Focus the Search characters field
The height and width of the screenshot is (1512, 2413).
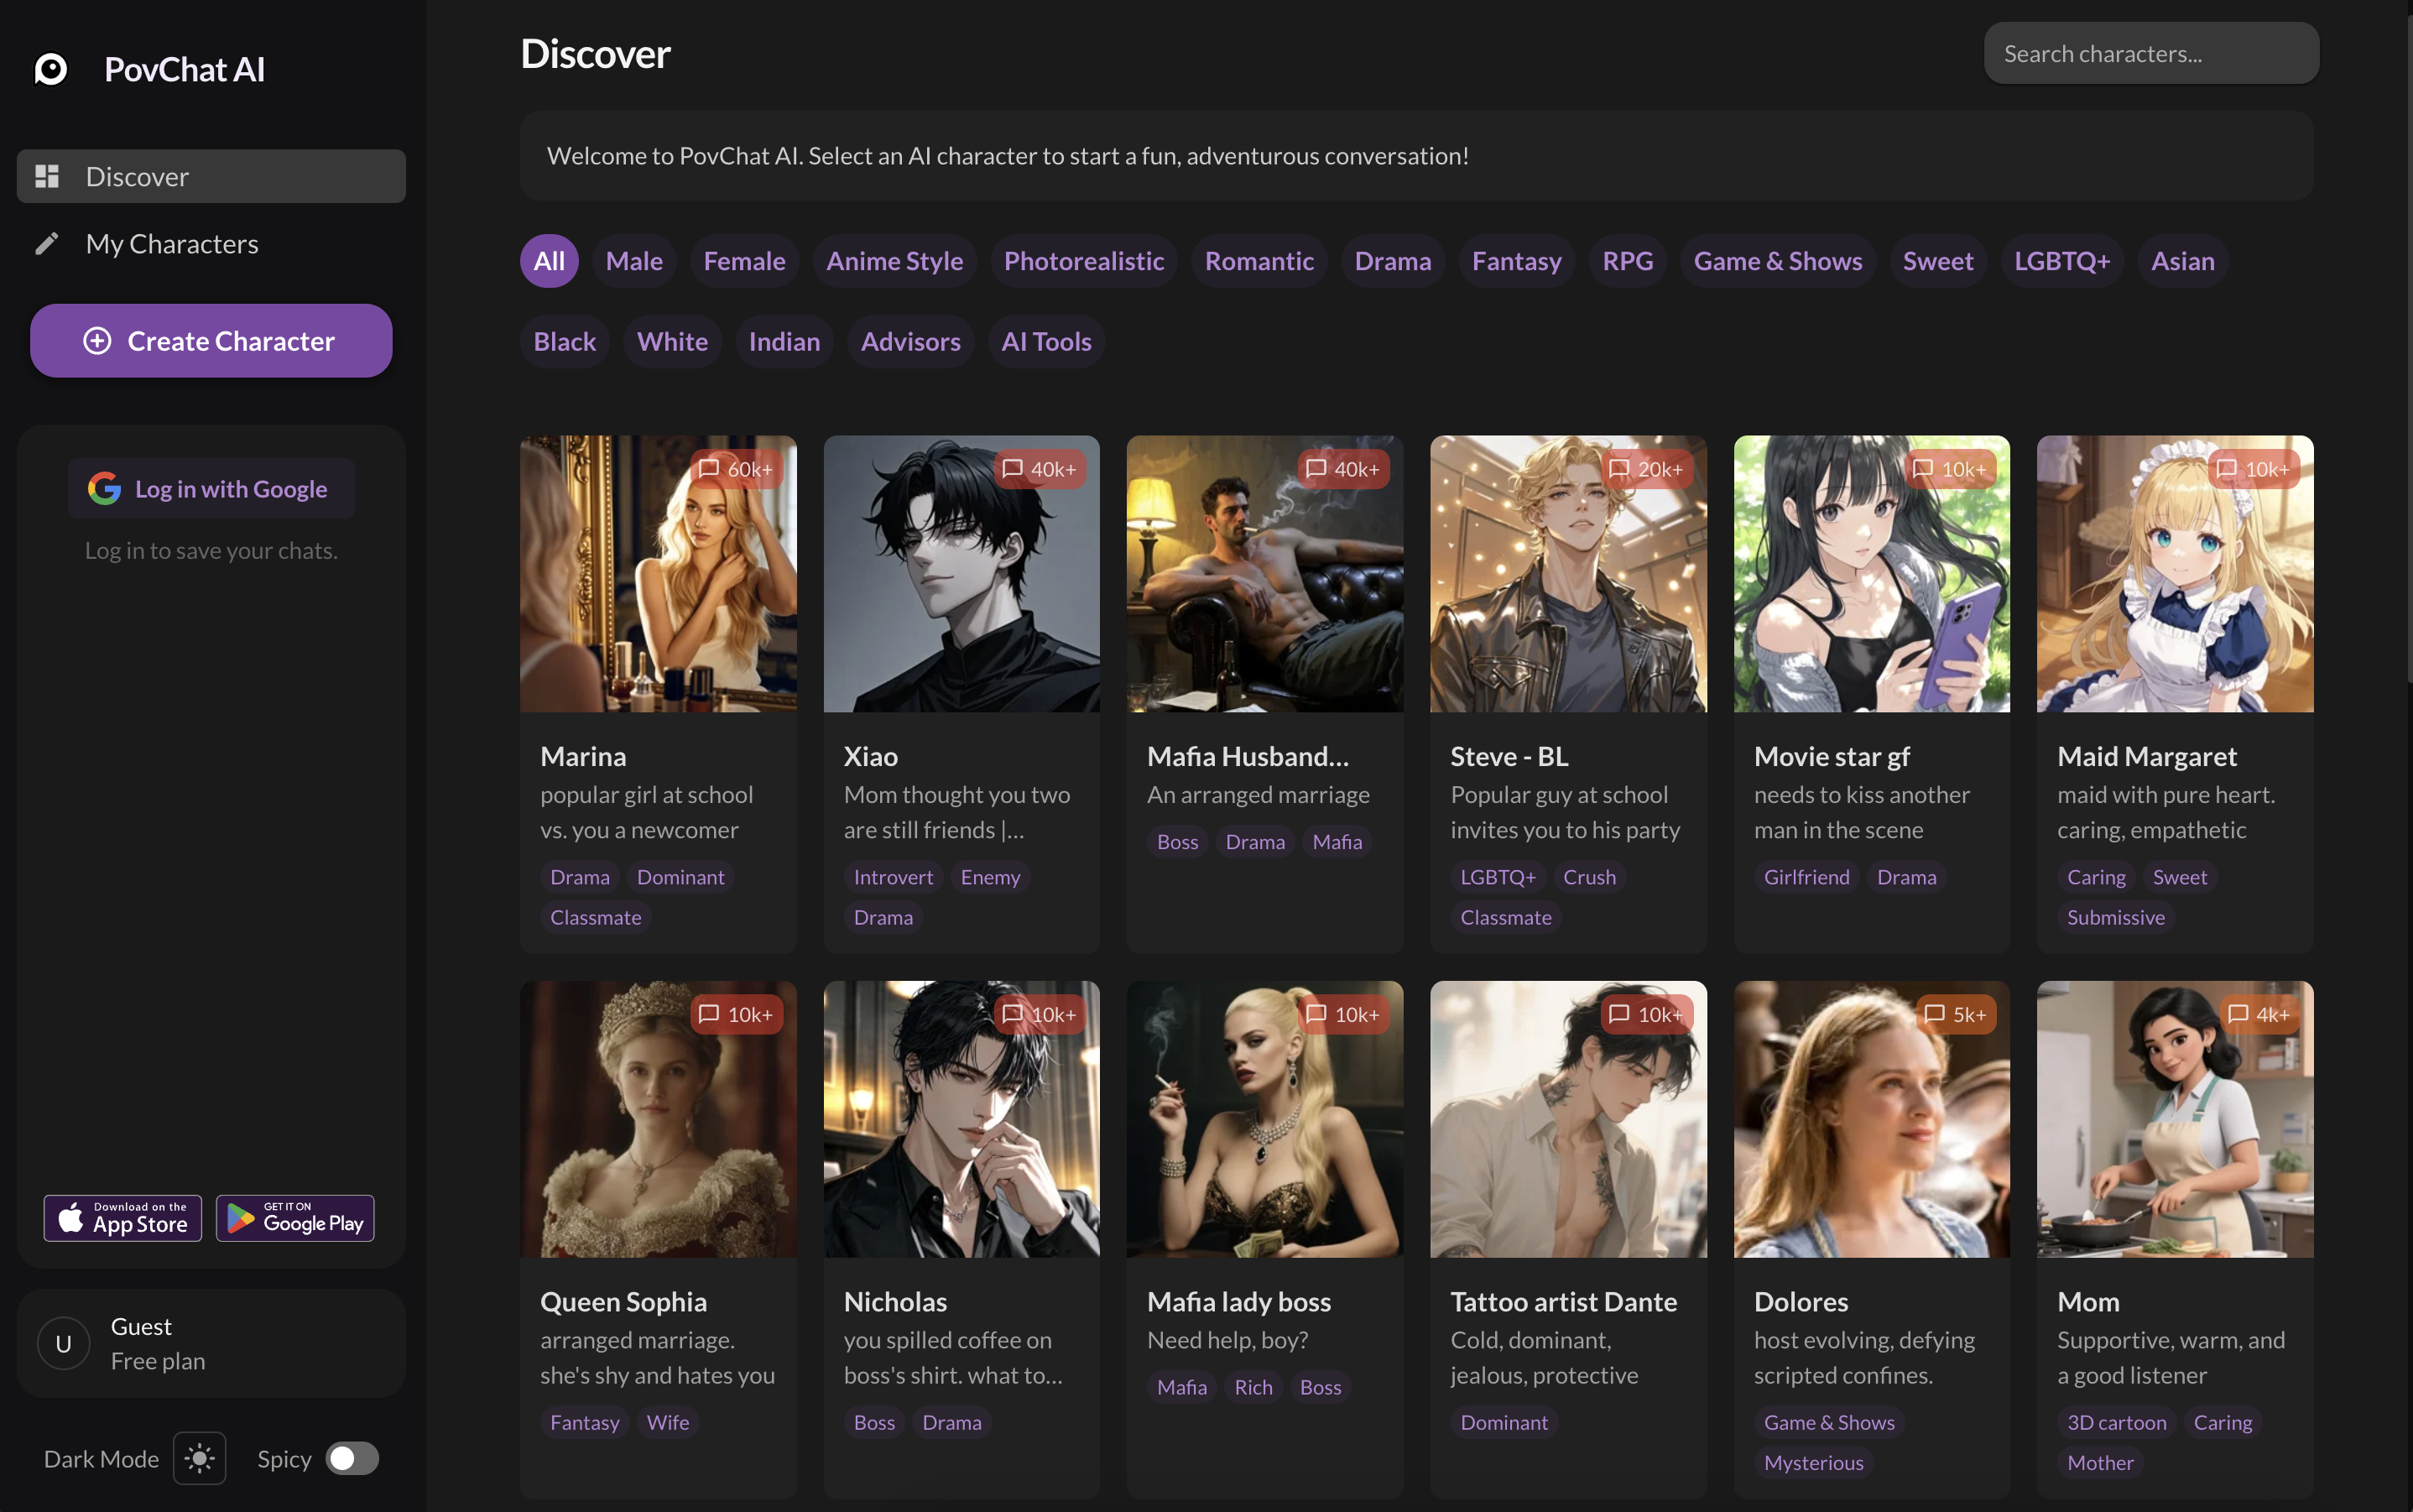2150,54
